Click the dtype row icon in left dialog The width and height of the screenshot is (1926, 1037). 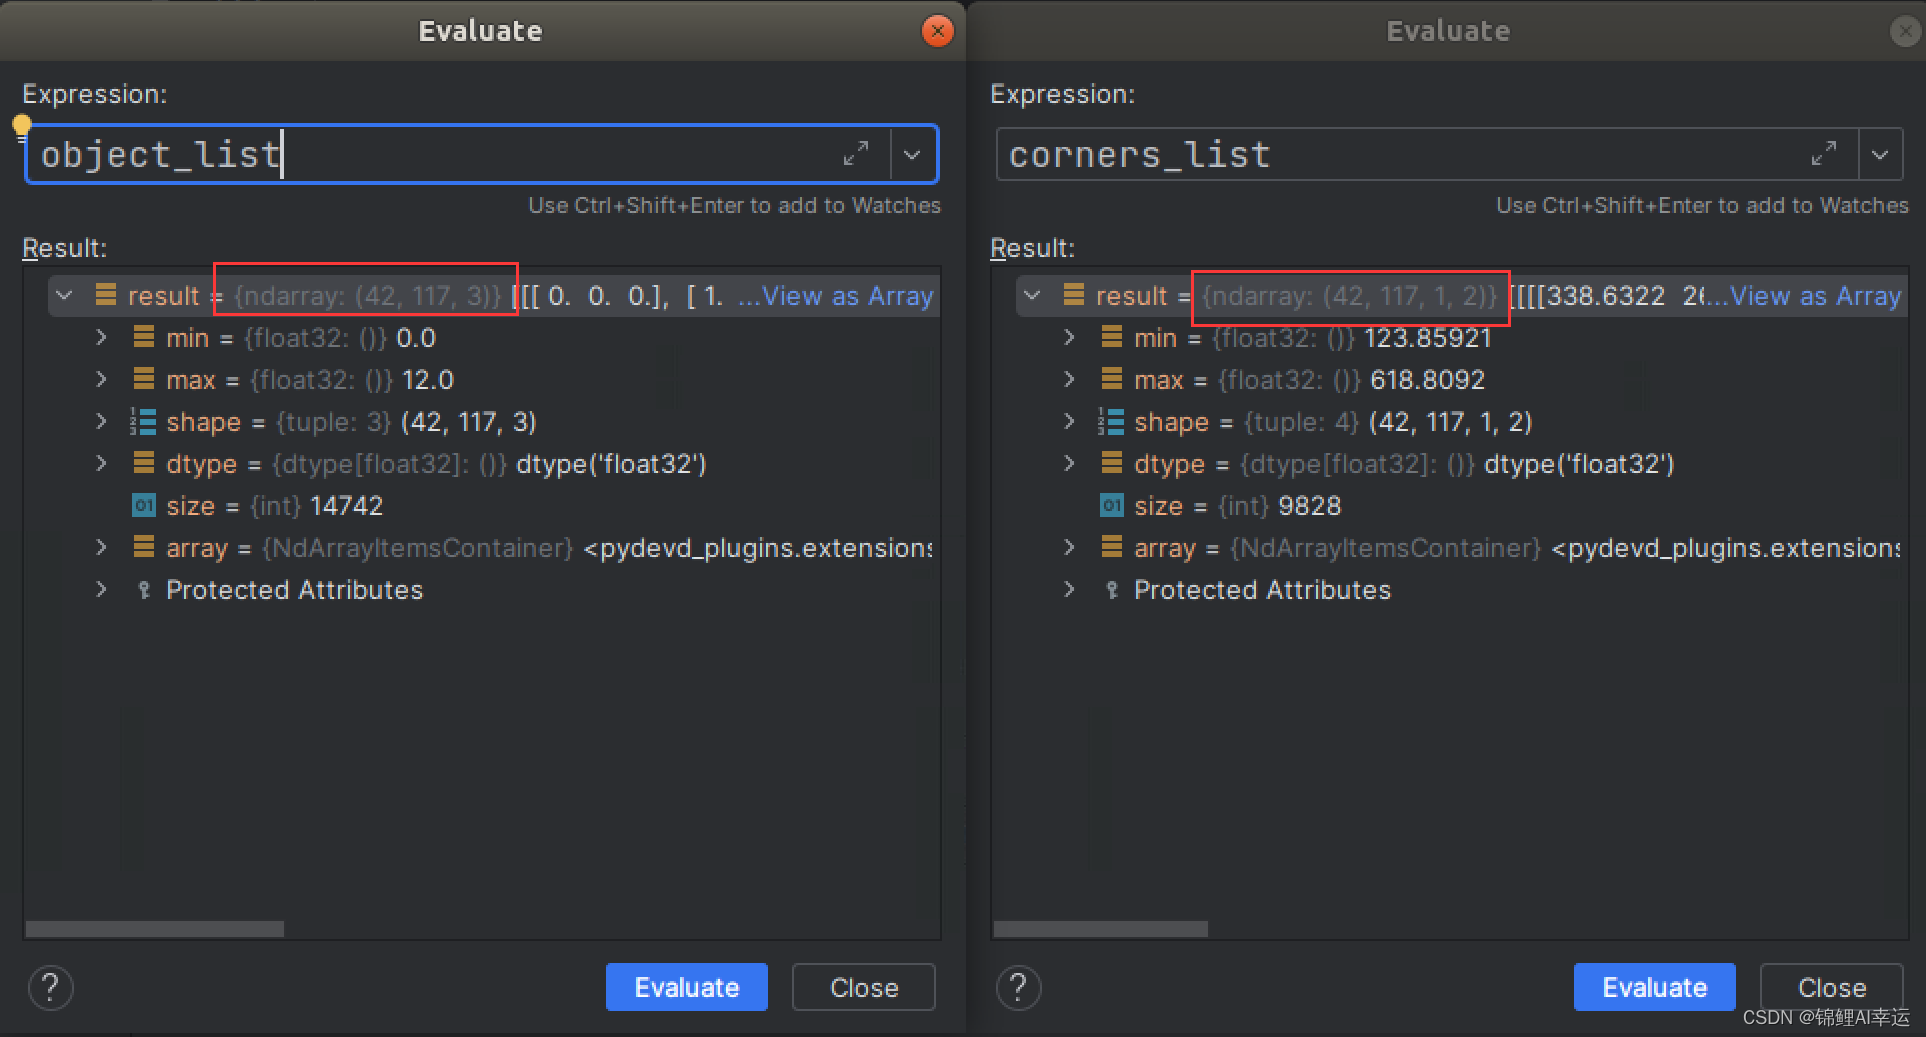144,463
